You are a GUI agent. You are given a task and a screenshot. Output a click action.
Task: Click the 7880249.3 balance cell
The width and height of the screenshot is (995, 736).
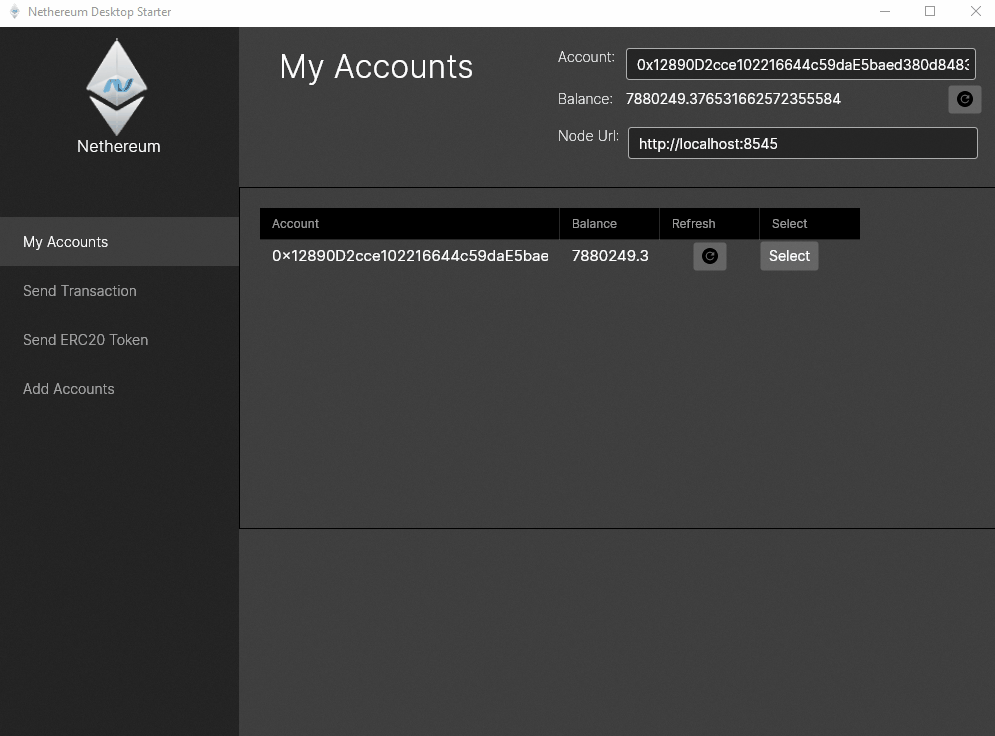610,256
